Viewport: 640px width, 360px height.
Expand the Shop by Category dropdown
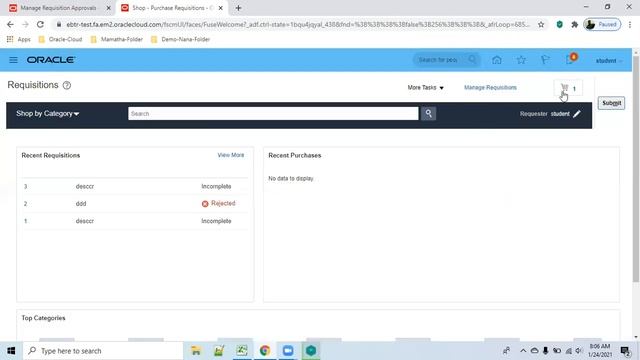[x=47, y=113]
